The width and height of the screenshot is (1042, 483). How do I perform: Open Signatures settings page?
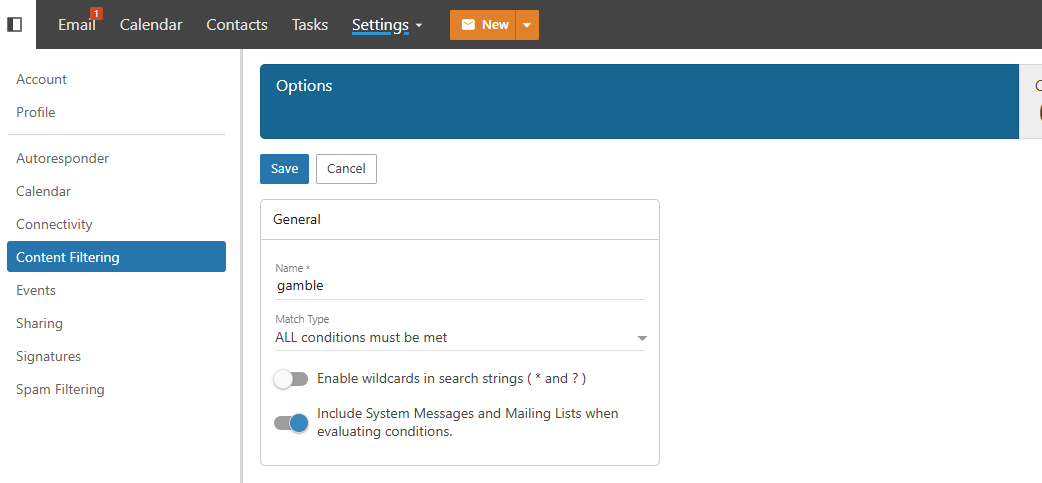coord(48,356)
